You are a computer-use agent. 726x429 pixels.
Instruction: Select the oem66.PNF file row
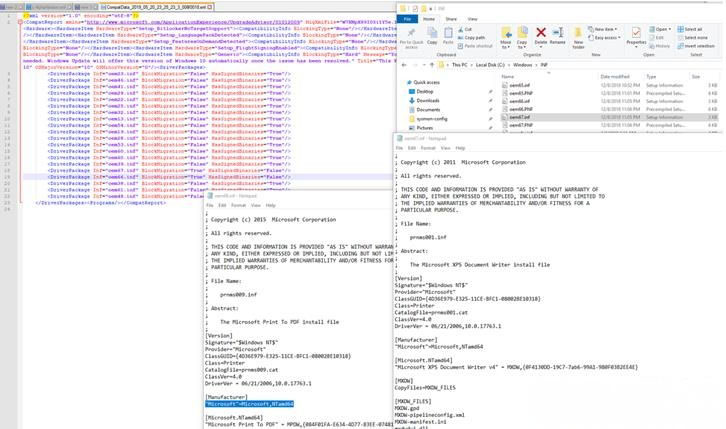tap(610, 109)
